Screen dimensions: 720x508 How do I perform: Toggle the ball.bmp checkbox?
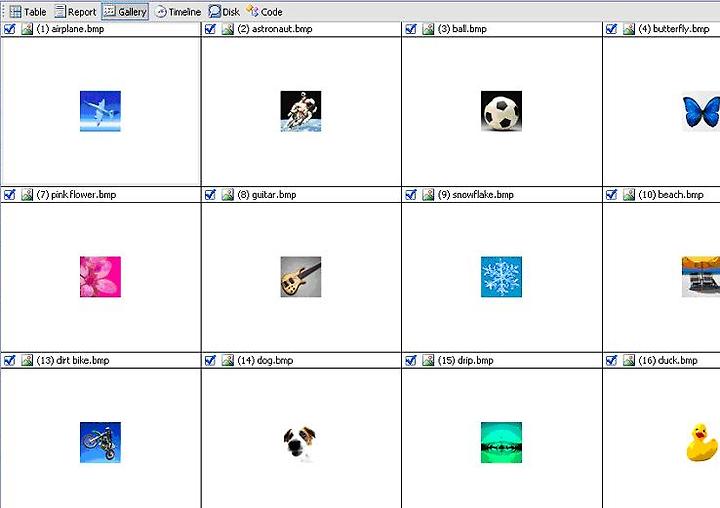[411, 29]
